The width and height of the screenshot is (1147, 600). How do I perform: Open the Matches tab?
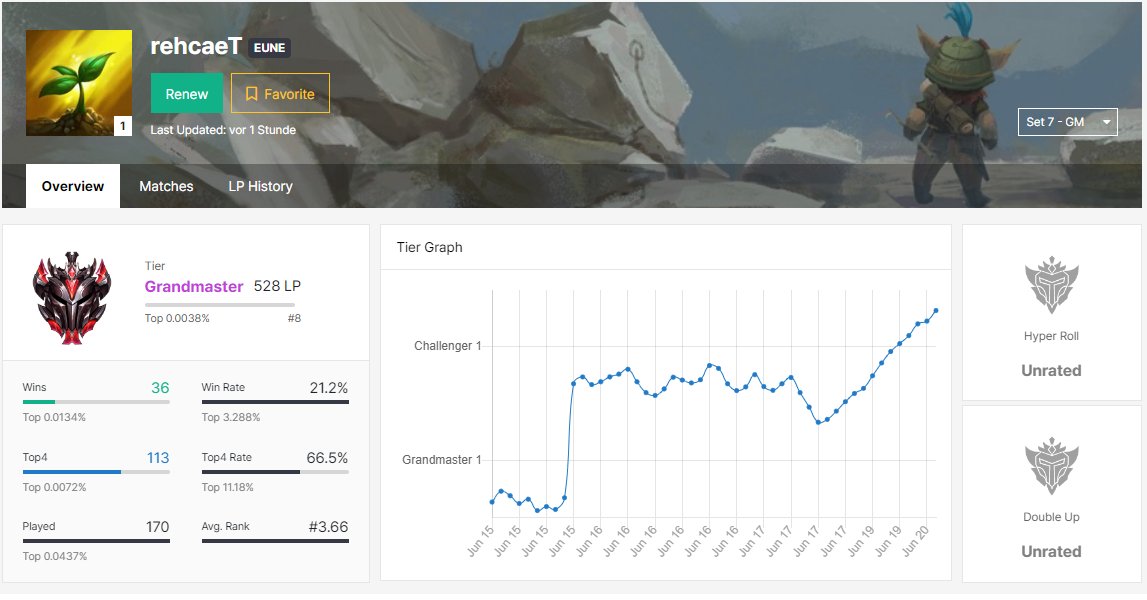pyautogui.click(x=166, y=186)
